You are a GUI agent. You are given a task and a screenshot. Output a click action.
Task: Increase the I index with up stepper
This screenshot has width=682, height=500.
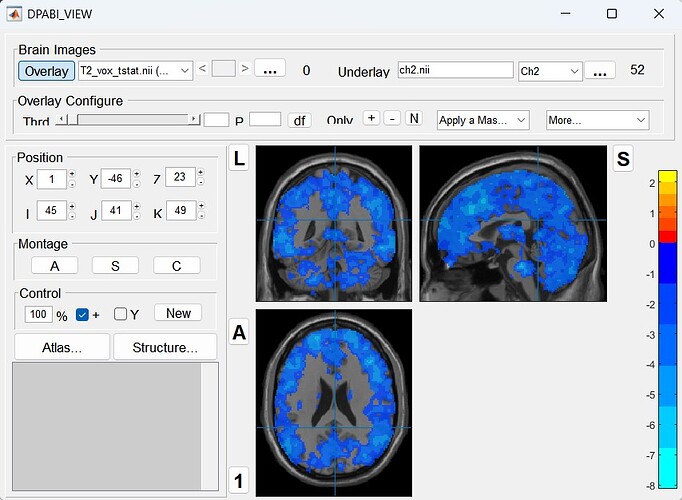click(x=72, y=206)
